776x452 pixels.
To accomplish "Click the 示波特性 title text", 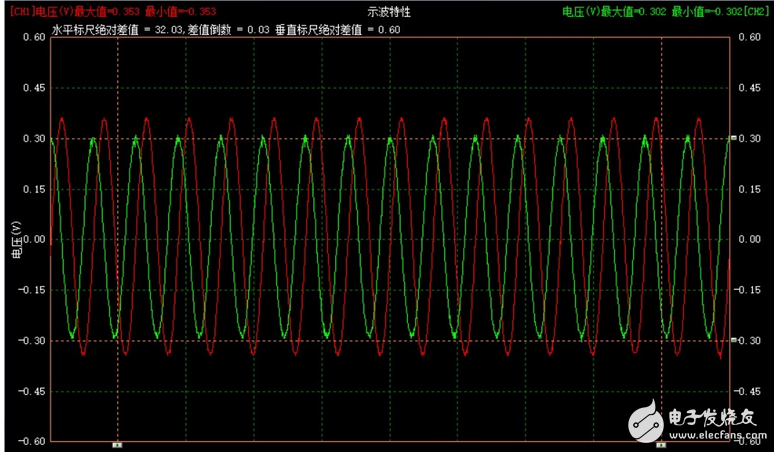I will click(390, 10).
